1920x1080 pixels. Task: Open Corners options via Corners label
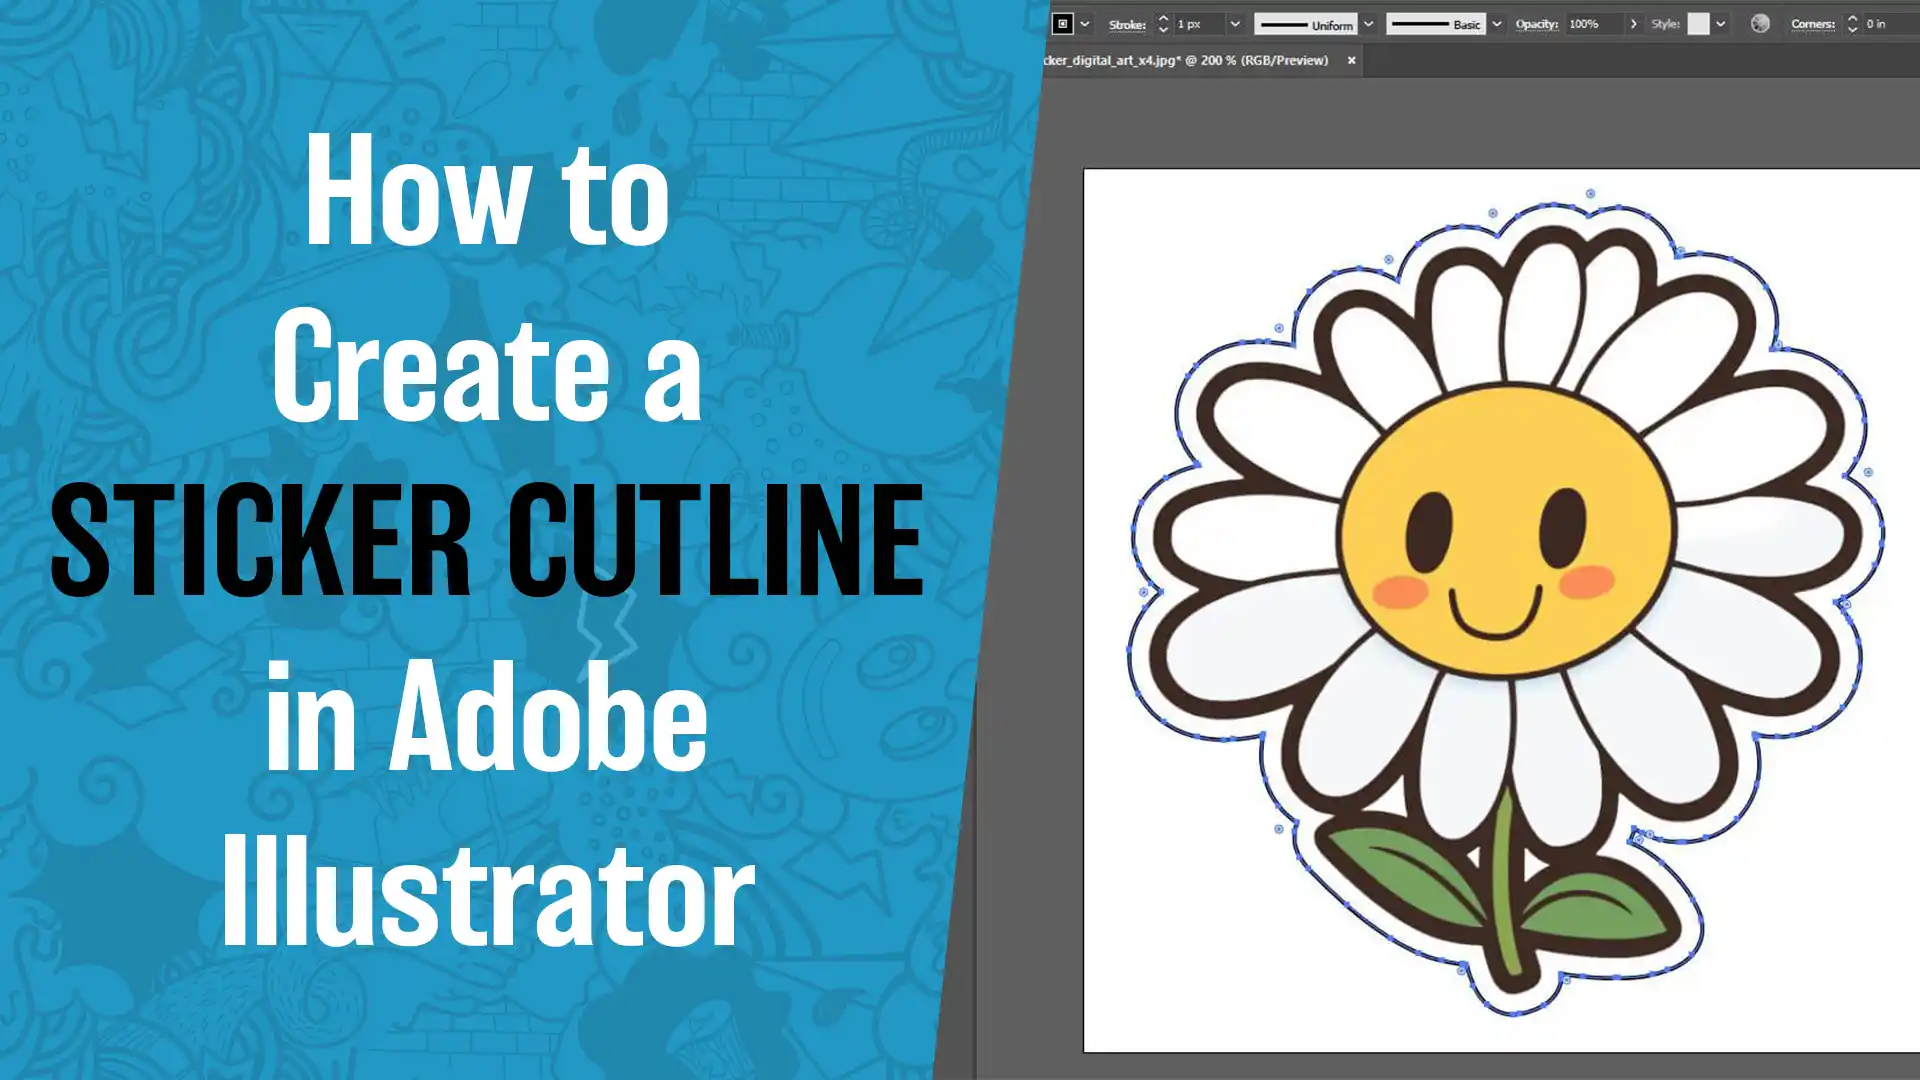click(1812, 24)
